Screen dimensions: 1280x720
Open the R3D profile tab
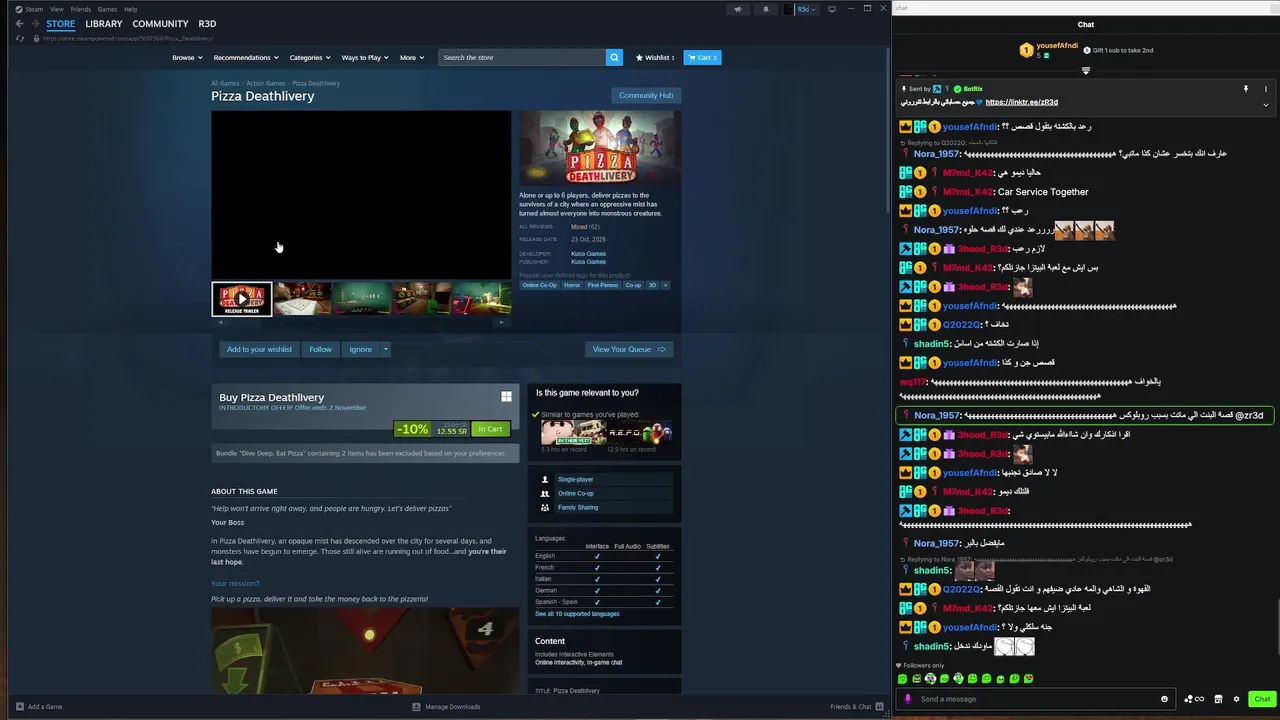tap(207, 23)
